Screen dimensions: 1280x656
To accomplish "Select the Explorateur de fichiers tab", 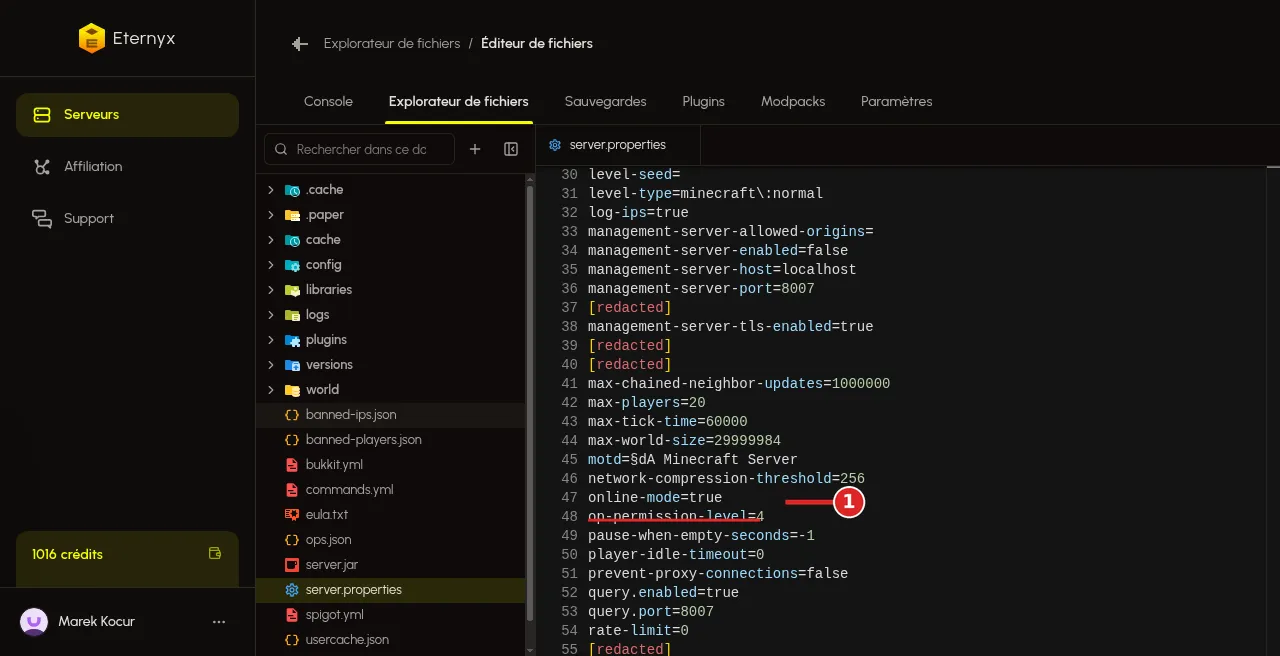I will pos(458,102).
